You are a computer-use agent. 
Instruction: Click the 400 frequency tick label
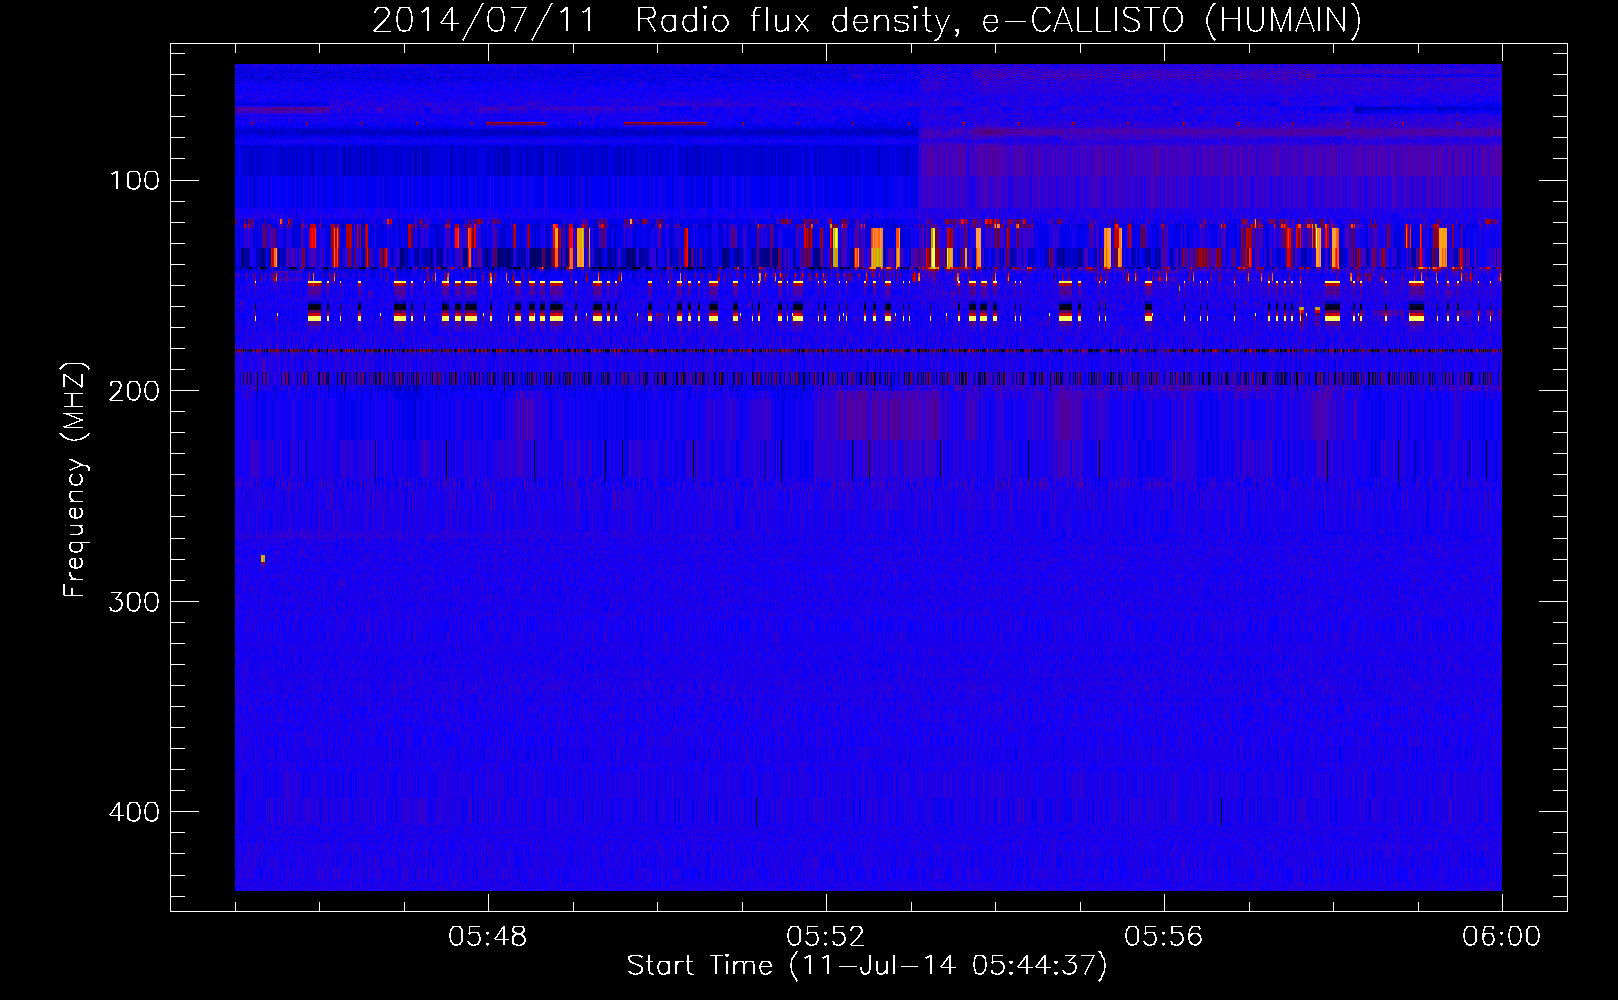tap(134, 812)
